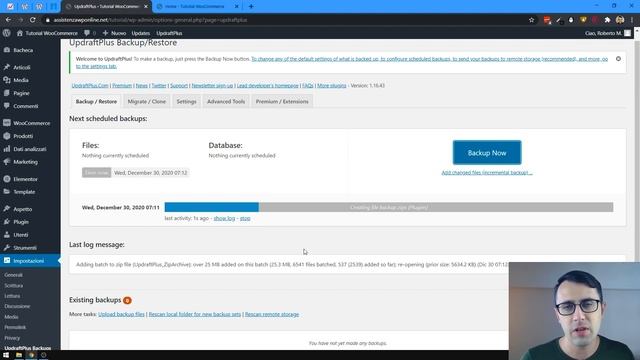Viewport: 640px width, 360px height.
Task: Click the Bacheca dashboard icon
Action: point(7,50)
